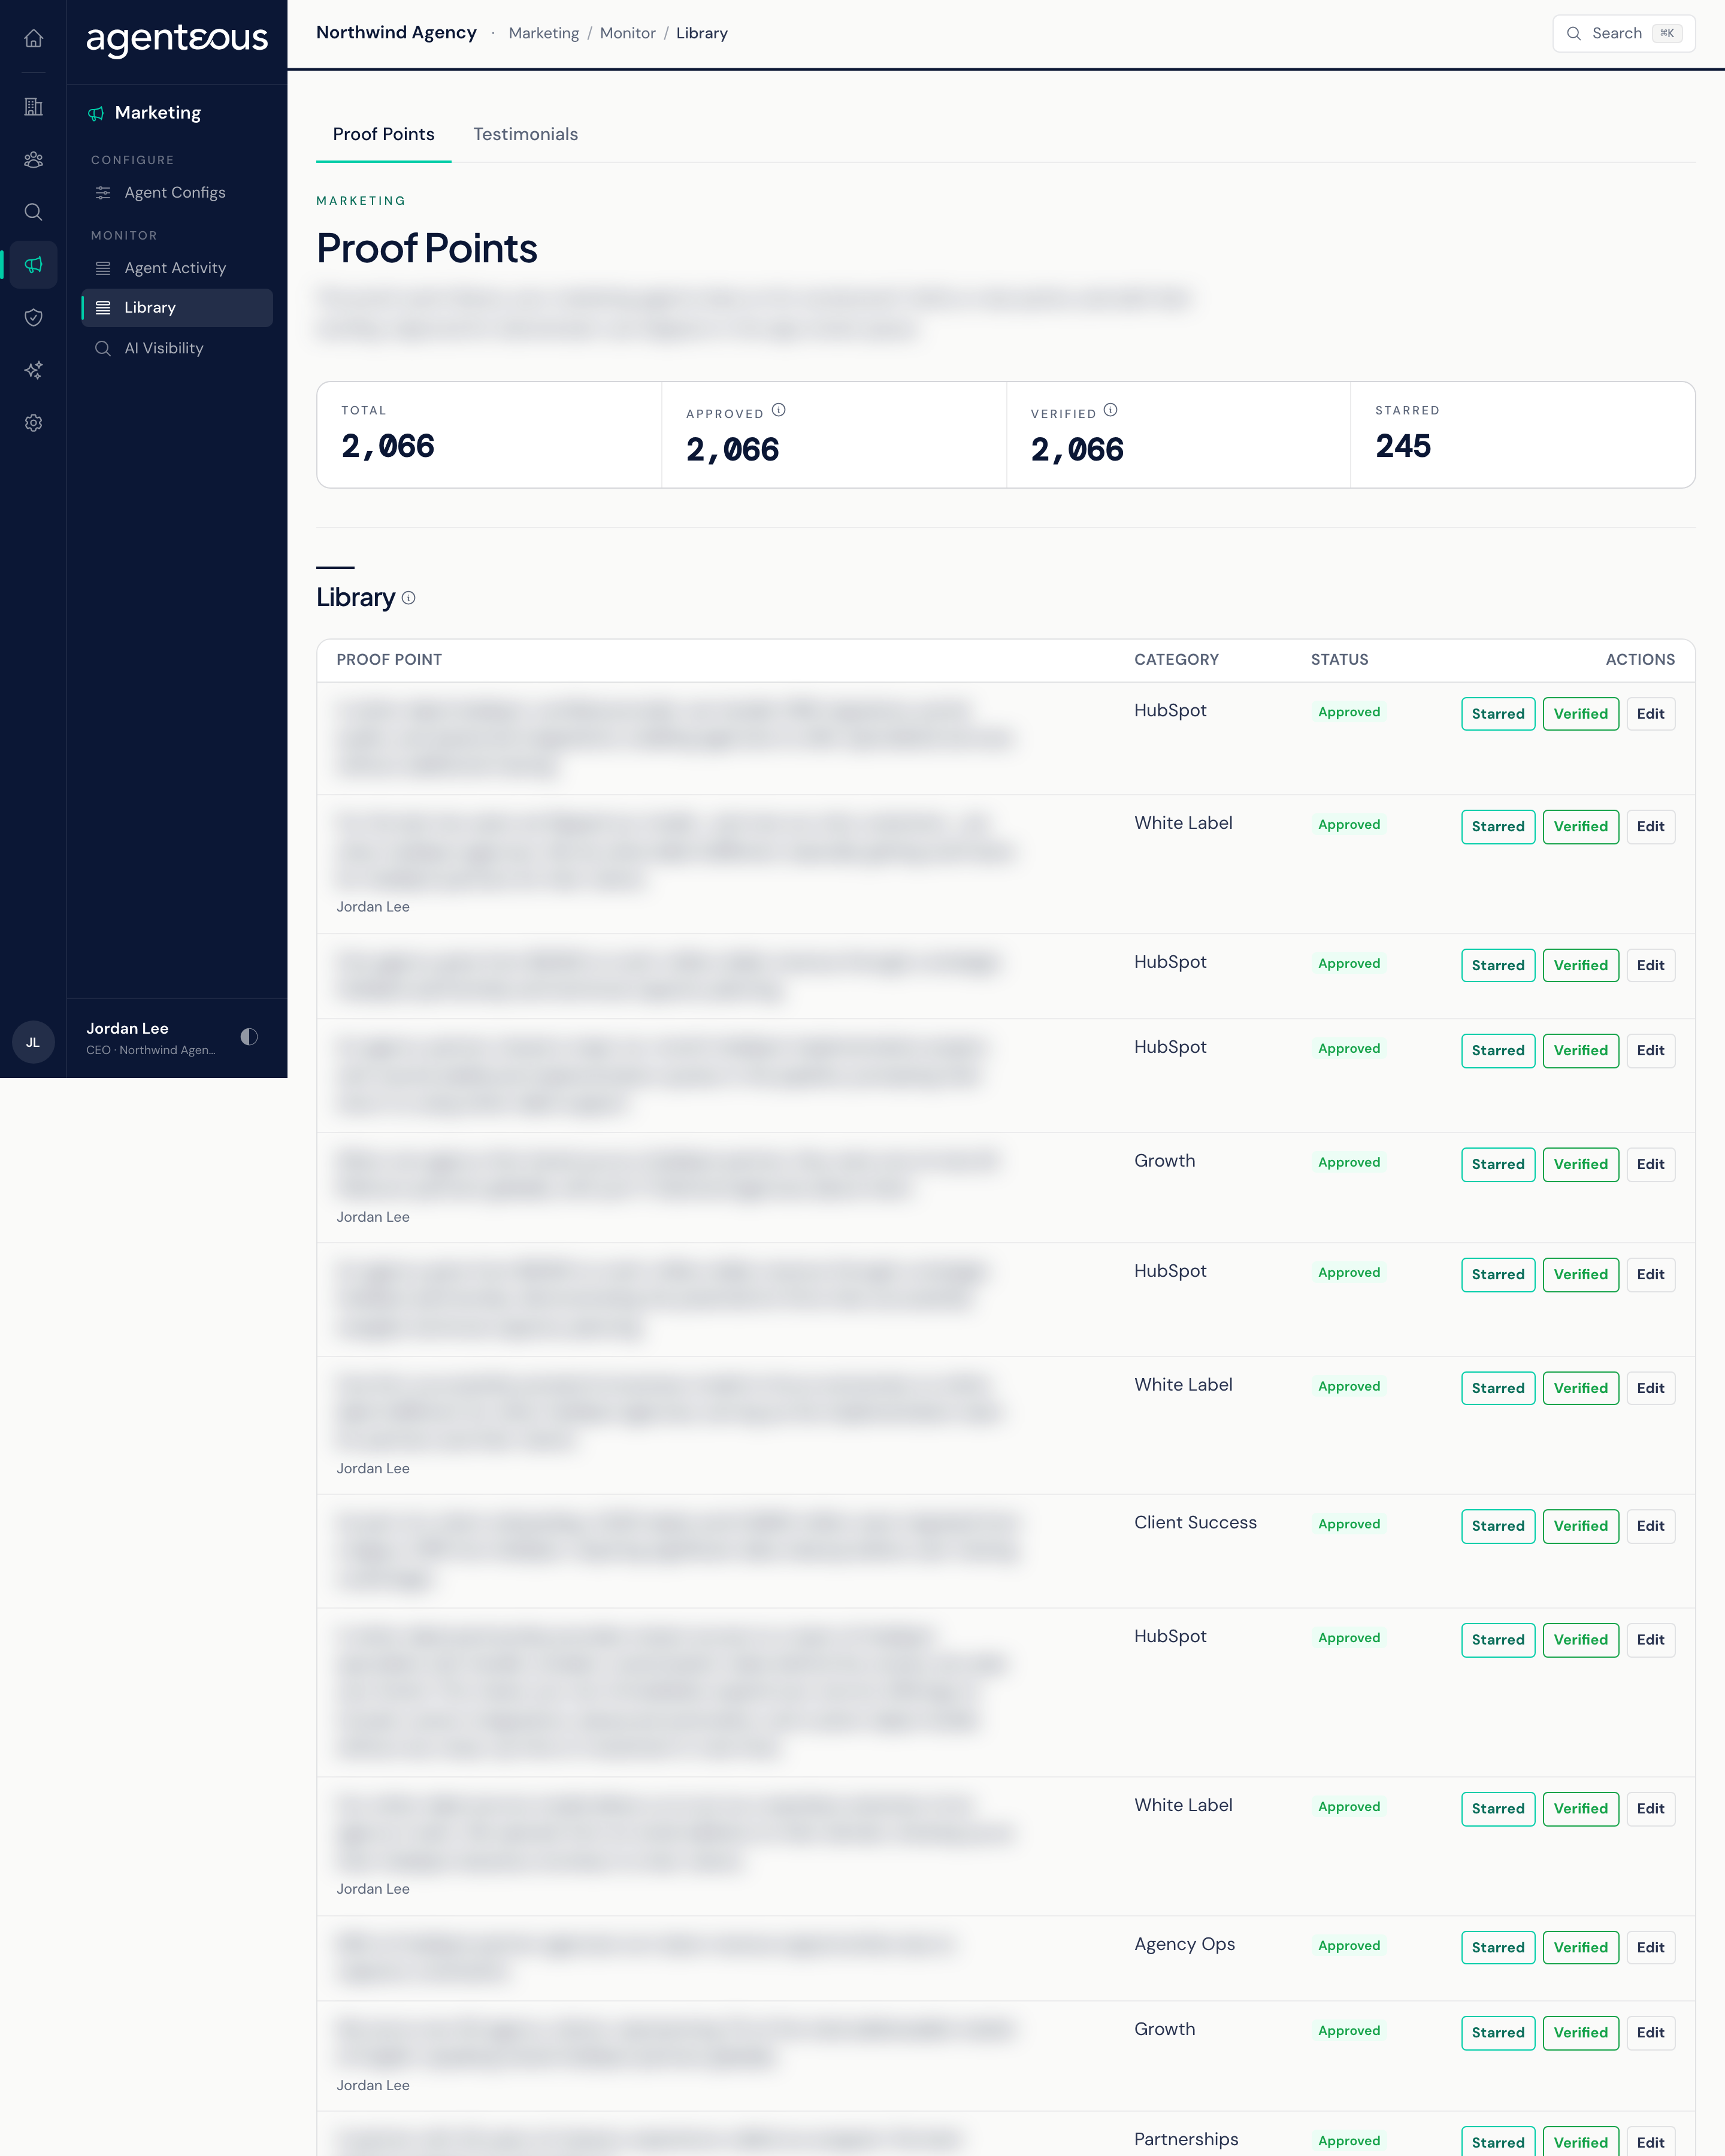Screen dimensions: 1725x2156
Task: Click Edit on the Partnerships row
Action: point(1651,2142)
